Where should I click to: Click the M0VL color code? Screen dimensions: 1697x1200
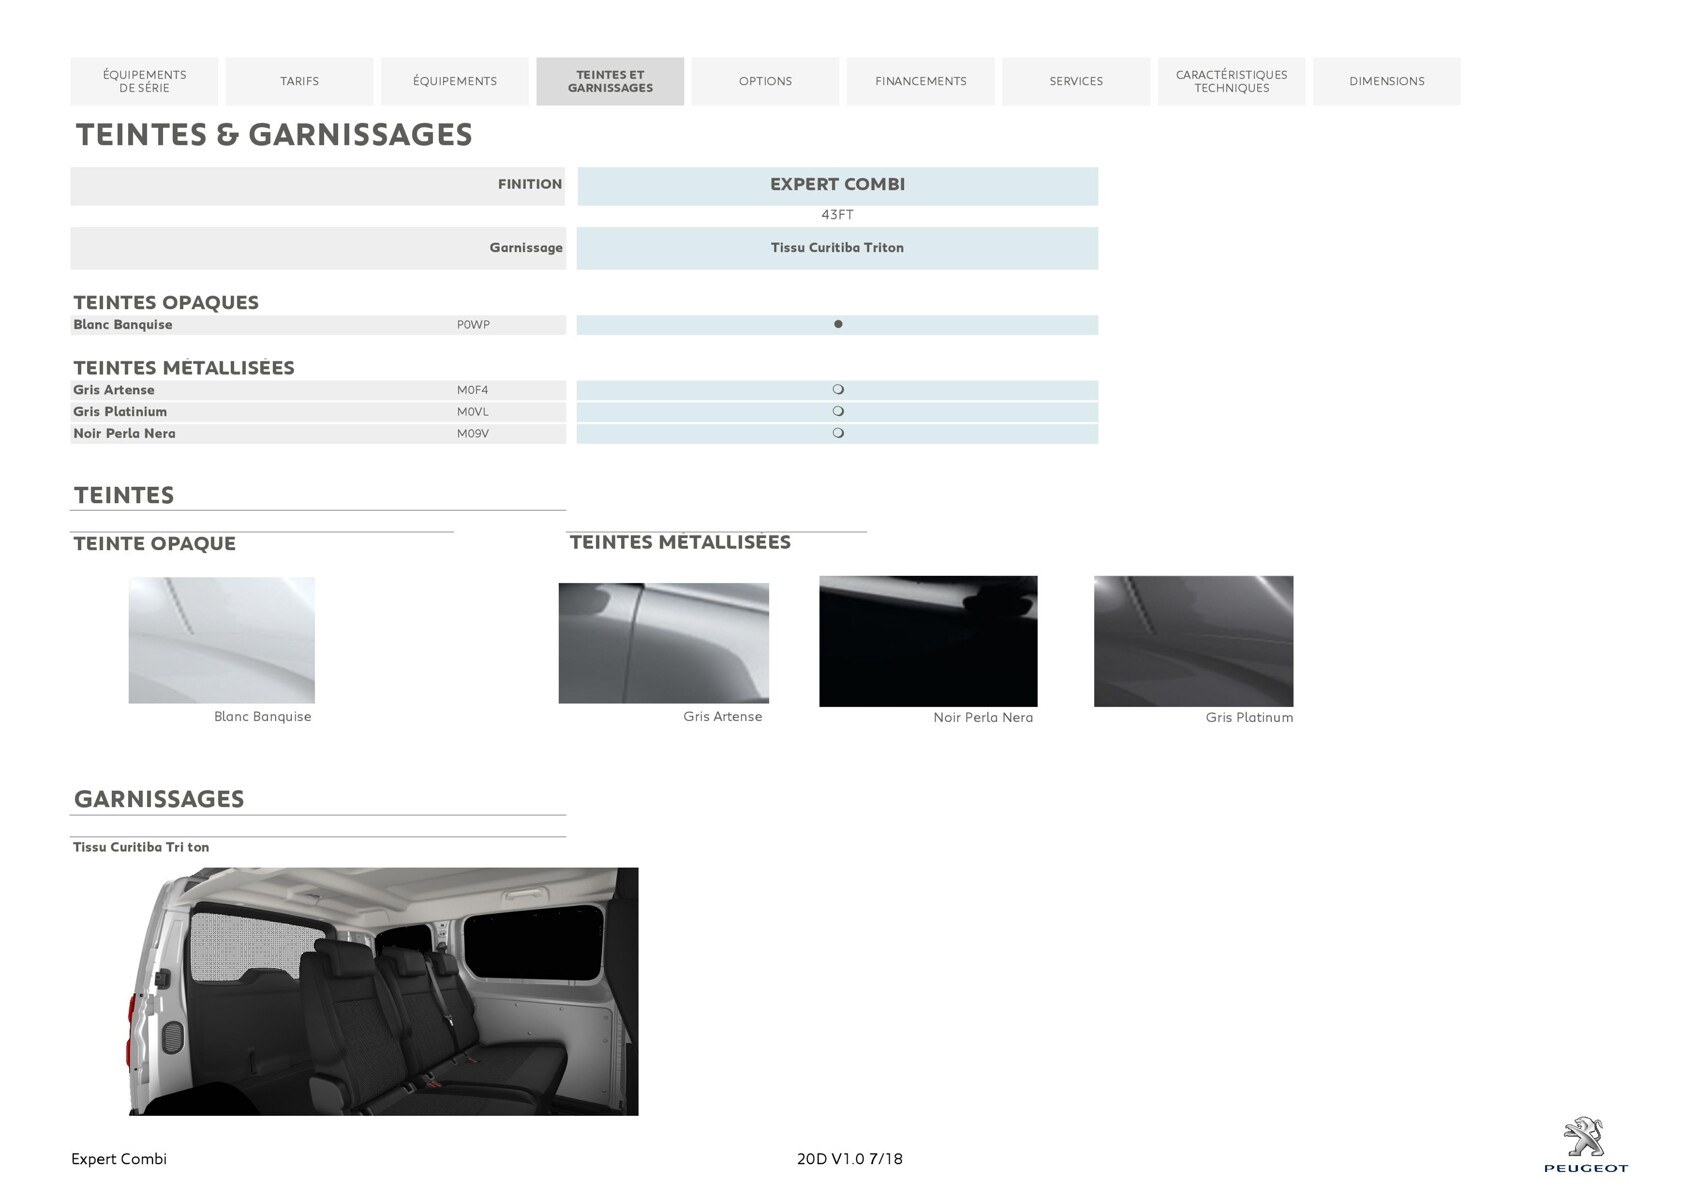[472, 412]
